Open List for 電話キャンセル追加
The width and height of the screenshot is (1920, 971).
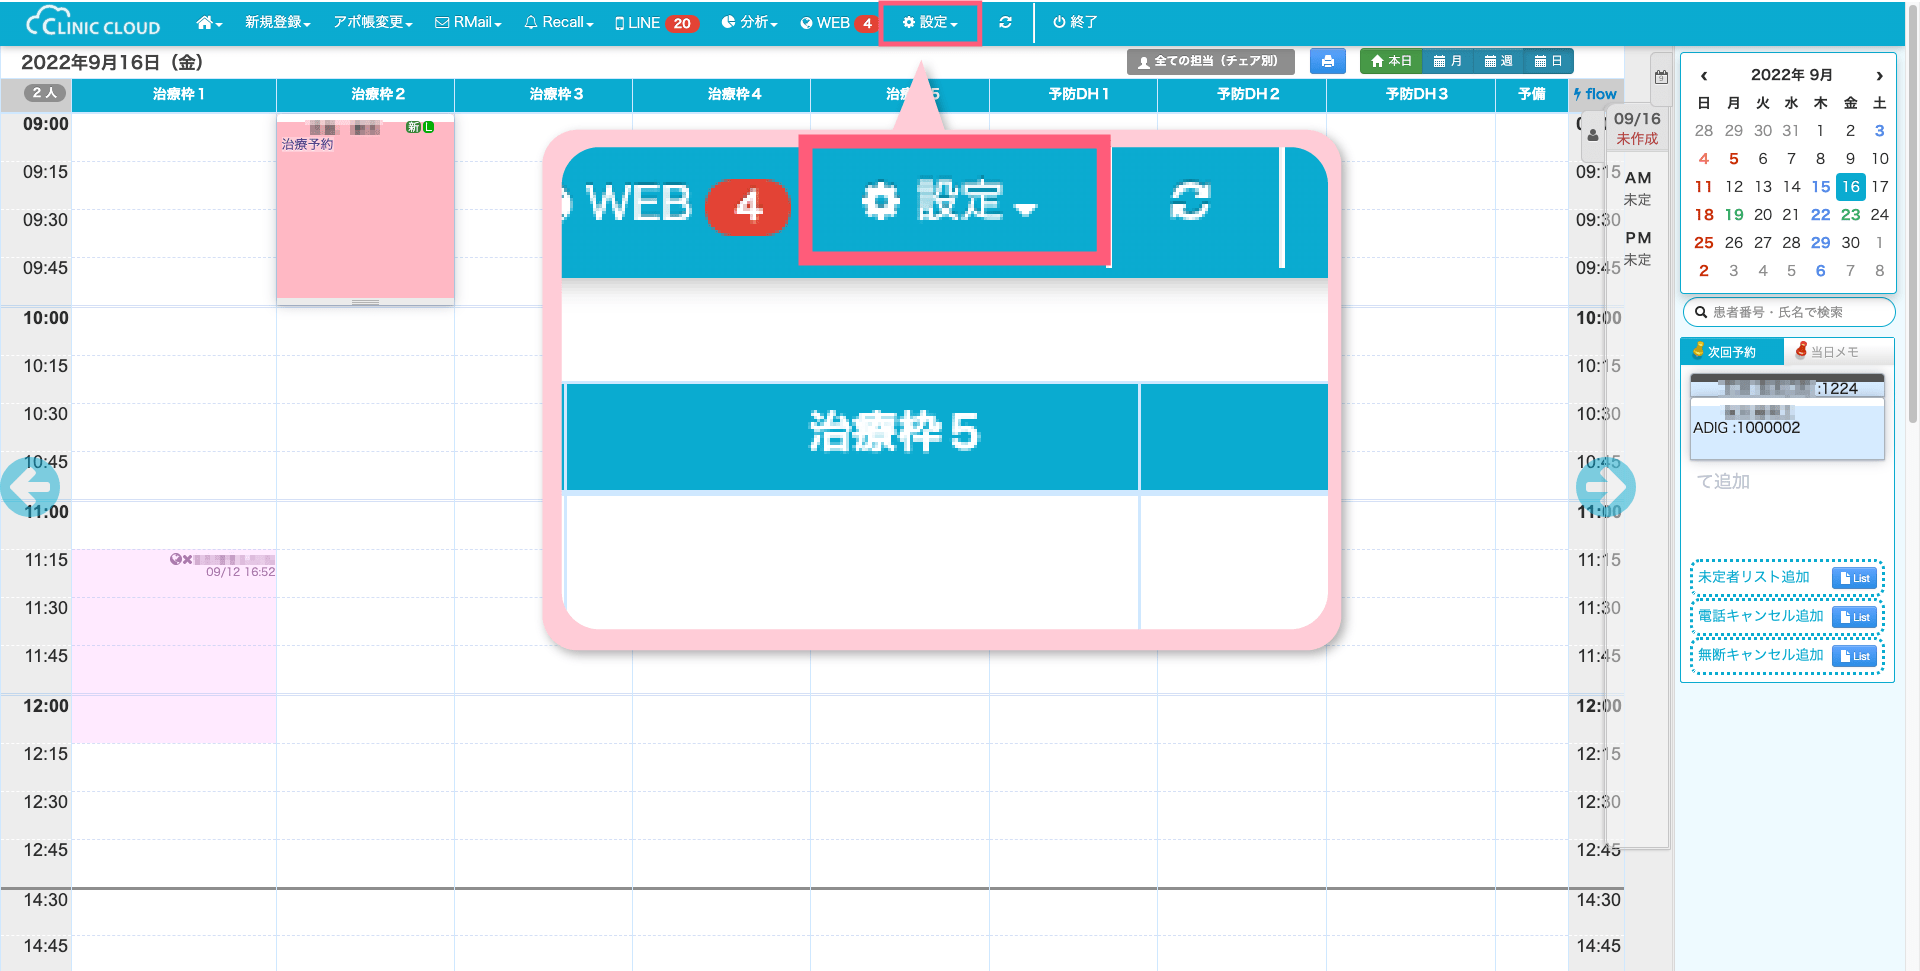1854,617
